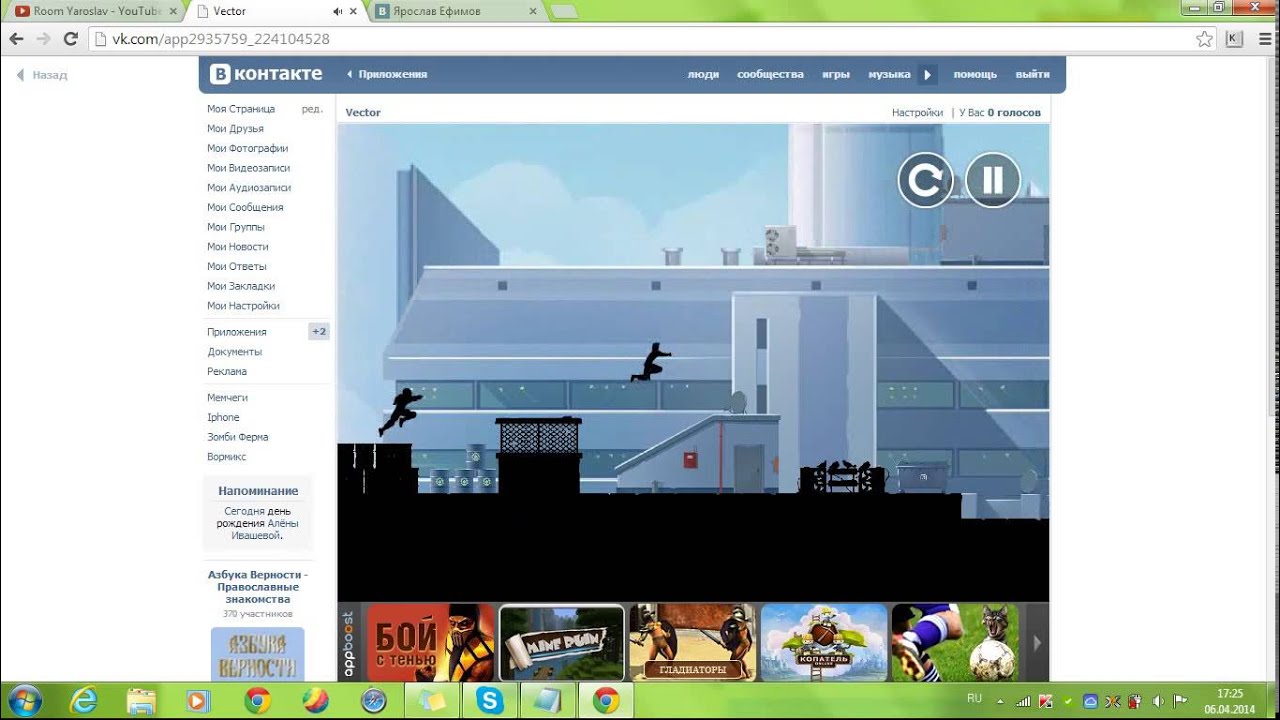
Task: Open Мои Фотографии in sidebar
Action: pos(247,148)
